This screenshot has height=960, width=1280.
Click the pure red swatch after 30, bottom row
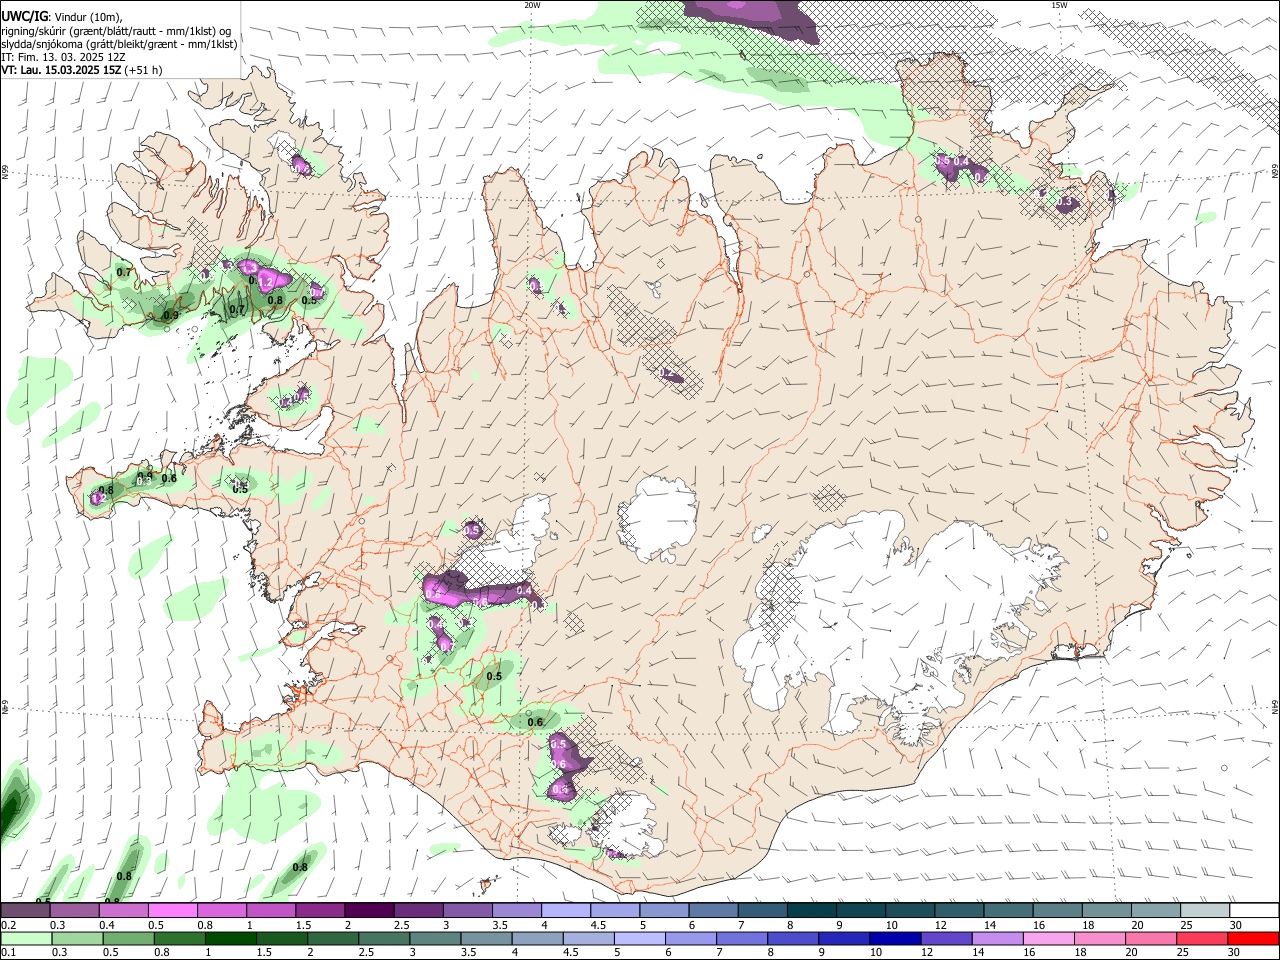click(1254, 938)
